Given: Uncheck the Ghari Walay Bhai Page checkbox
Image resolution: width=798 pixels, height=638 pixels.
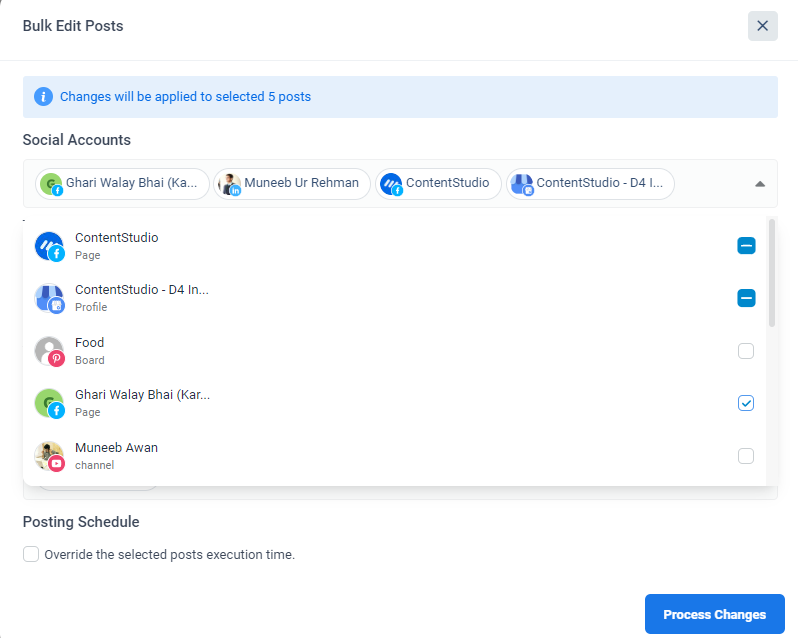Looking at the screenshot, I should pos(746,403).
